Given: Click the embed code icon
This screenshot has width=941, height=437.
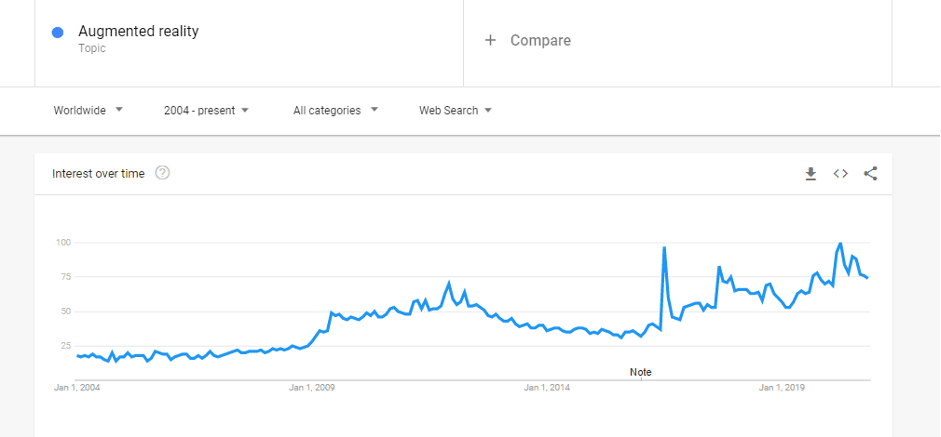Looking at the screenshot, I should (841, 174).
